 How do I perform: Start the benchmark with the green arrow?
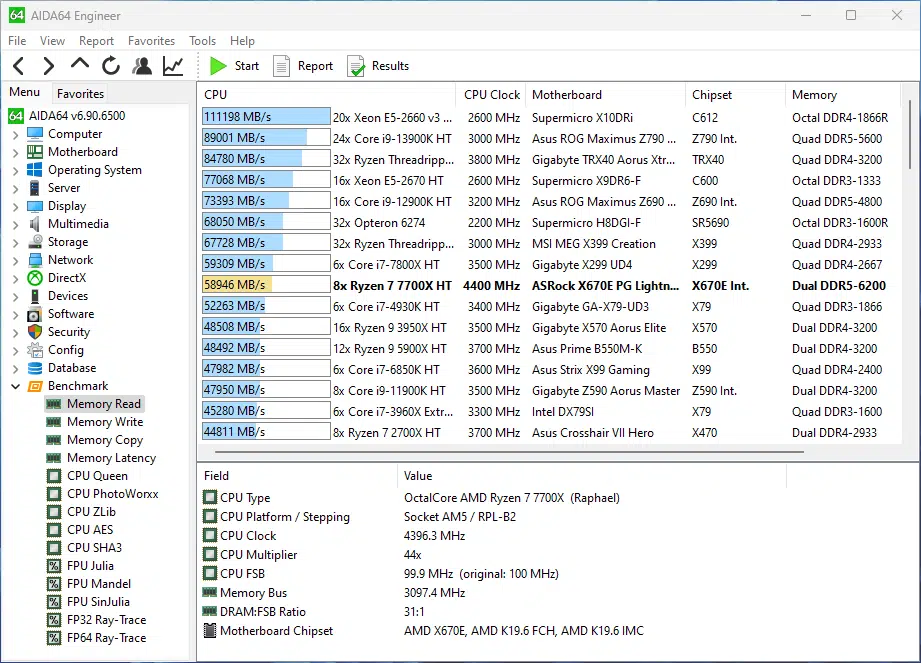tap(219, 66)
